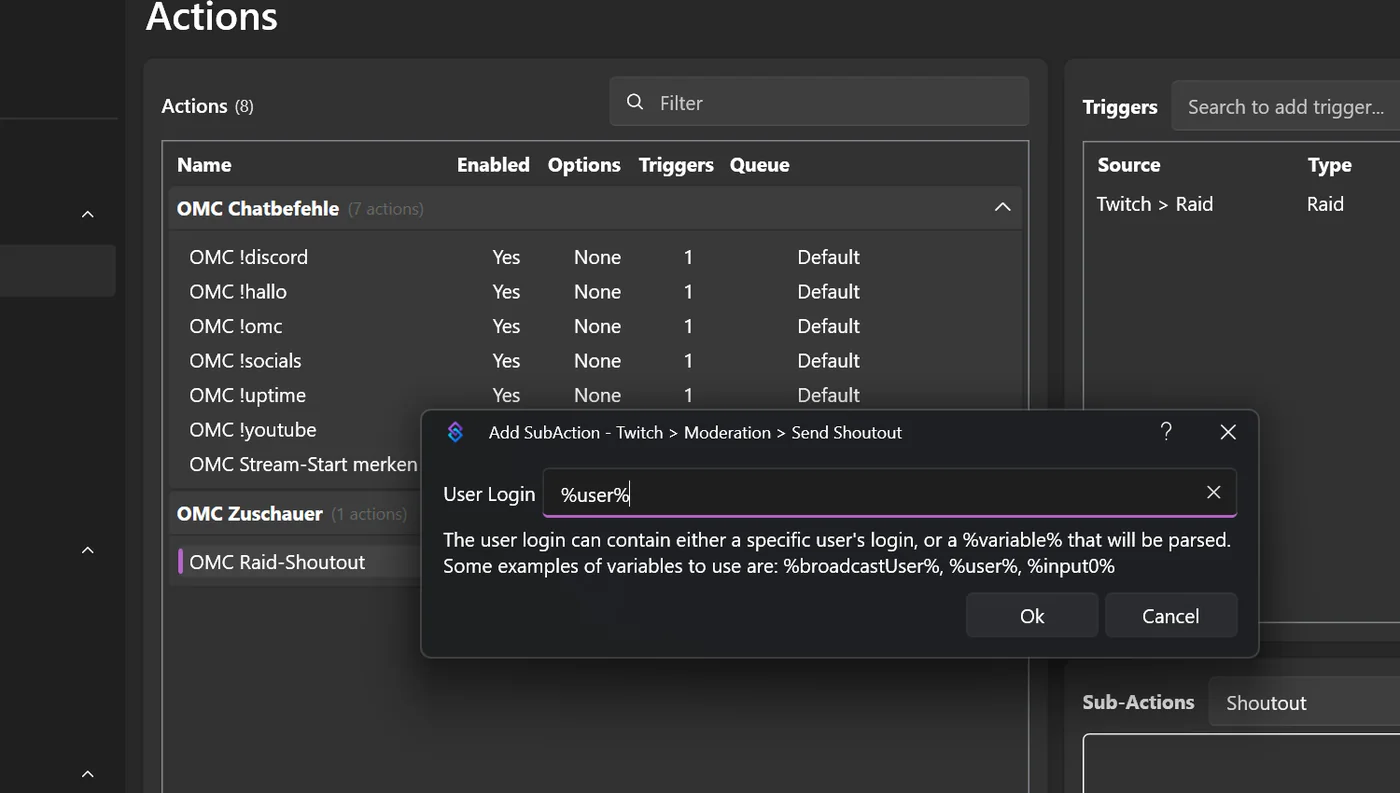The width and height of the screenshot is (1400, 793).
Task: Click the Yes cell for OMC !discord
Action: click(x=506, y=257)
